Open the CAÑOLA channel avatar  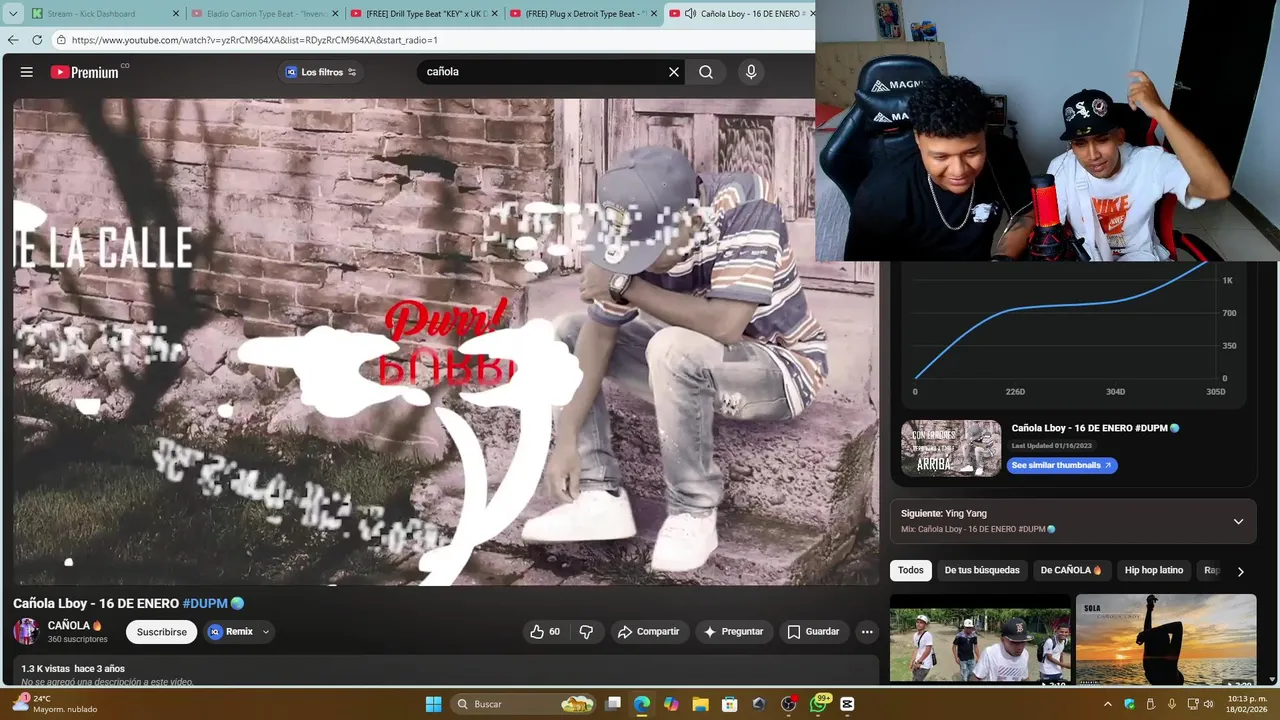point(26,631)
